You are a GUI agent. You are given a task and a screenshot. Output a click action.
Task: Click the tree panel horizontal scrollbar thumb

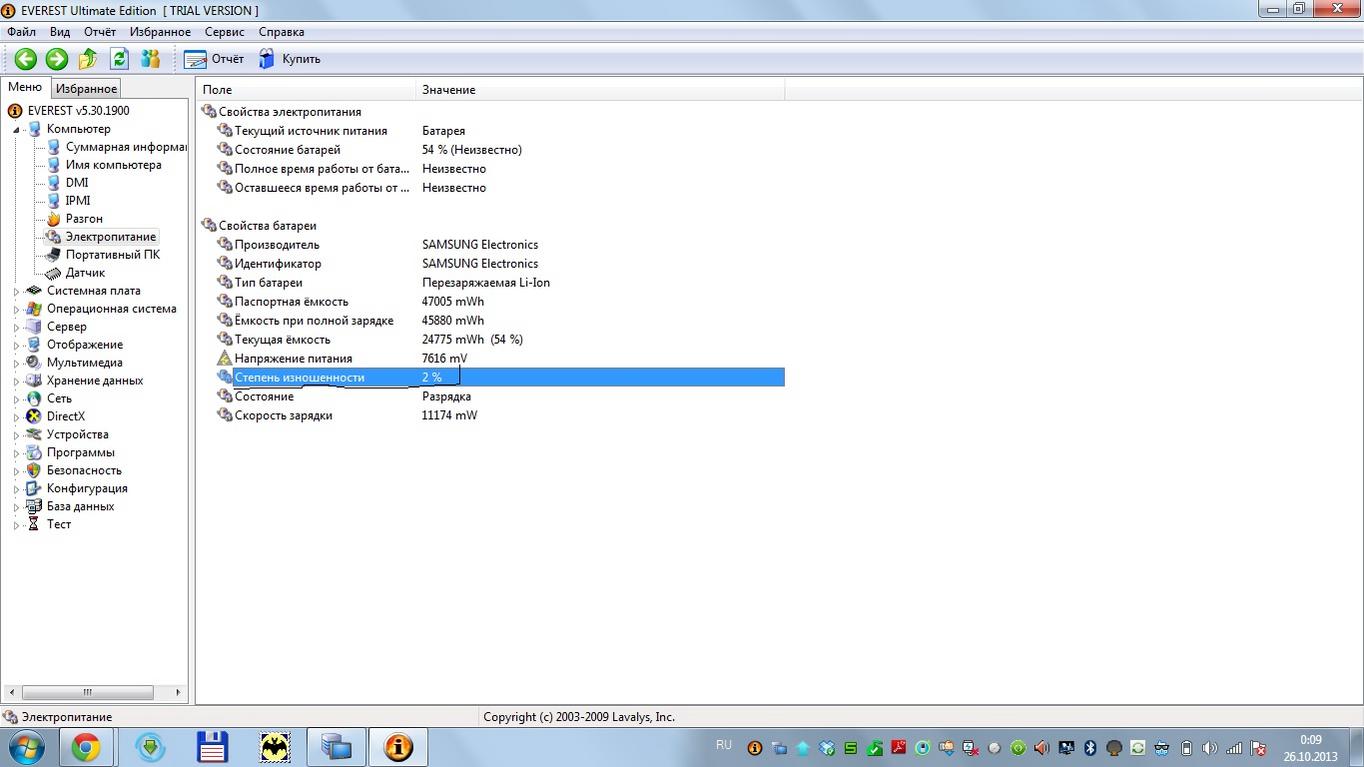87,692
